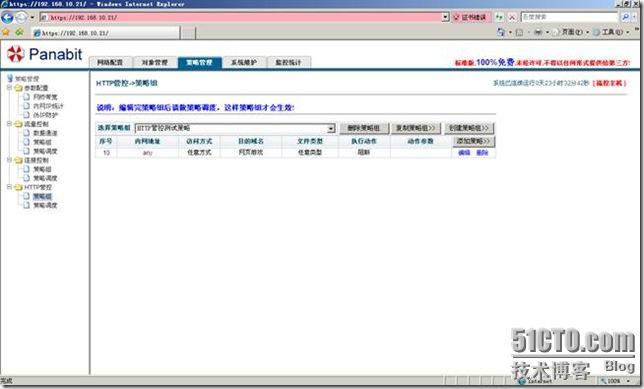
Task: Click the certificate error shield indicator
Action: coord(470,17)
